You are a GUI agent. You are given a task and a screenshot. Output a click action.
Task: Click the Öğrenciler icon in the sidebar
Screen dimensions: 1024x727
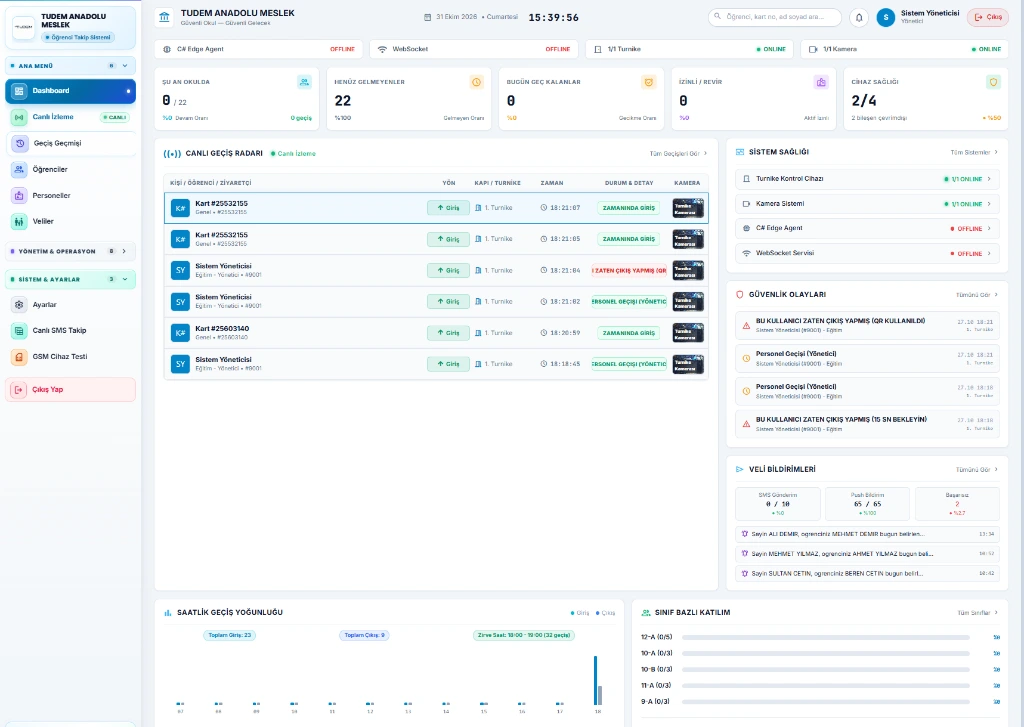19,169
